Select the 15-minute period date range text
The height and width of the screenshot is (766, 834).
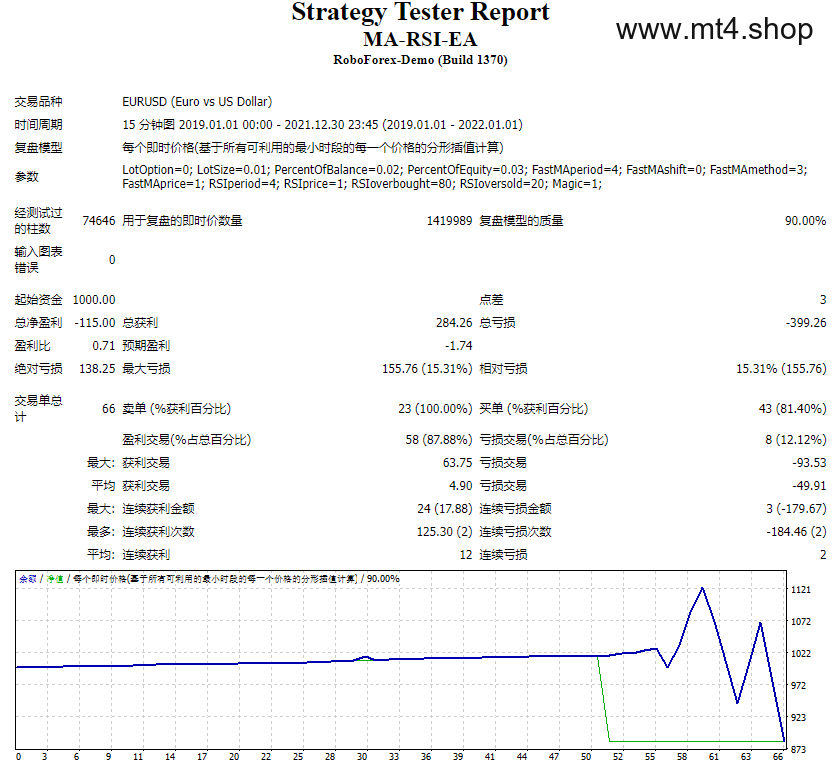pos(322,125)
